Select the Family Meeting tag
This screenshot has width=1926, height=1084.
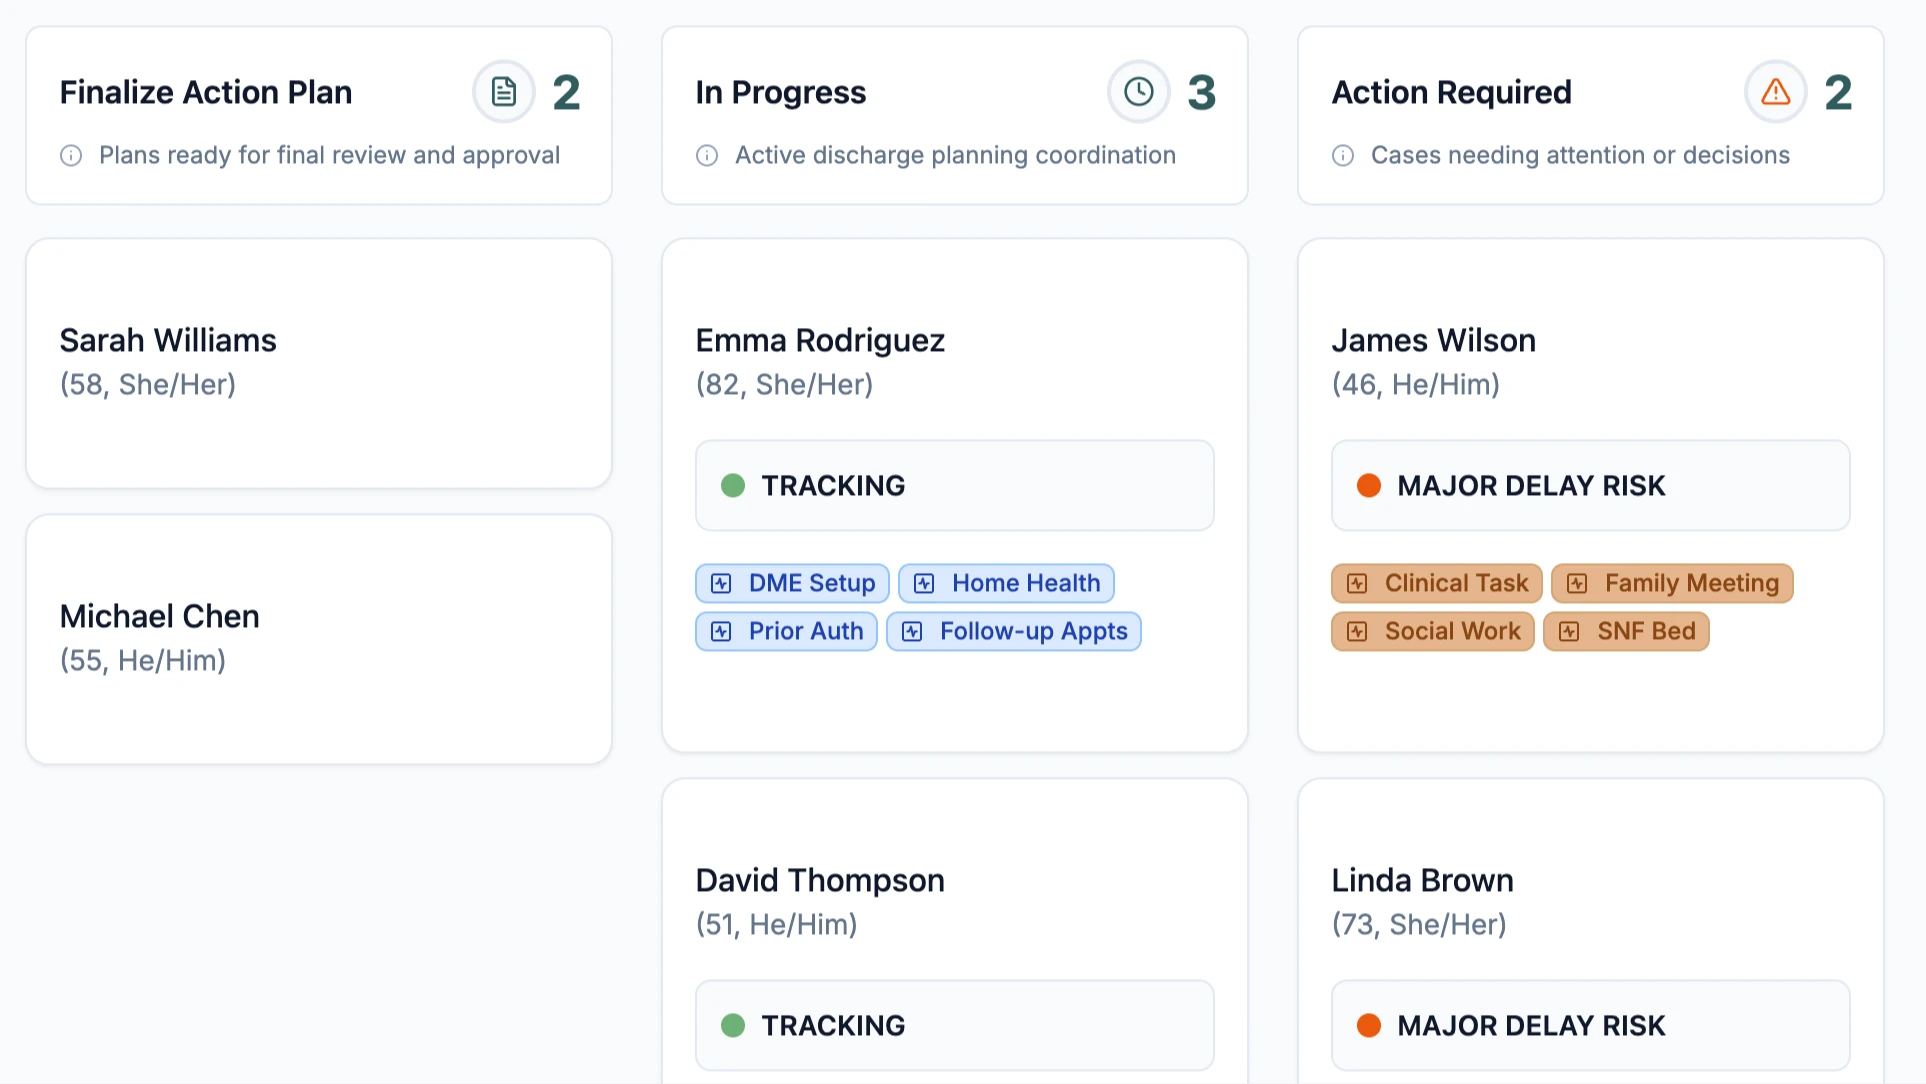[1672, 584]
